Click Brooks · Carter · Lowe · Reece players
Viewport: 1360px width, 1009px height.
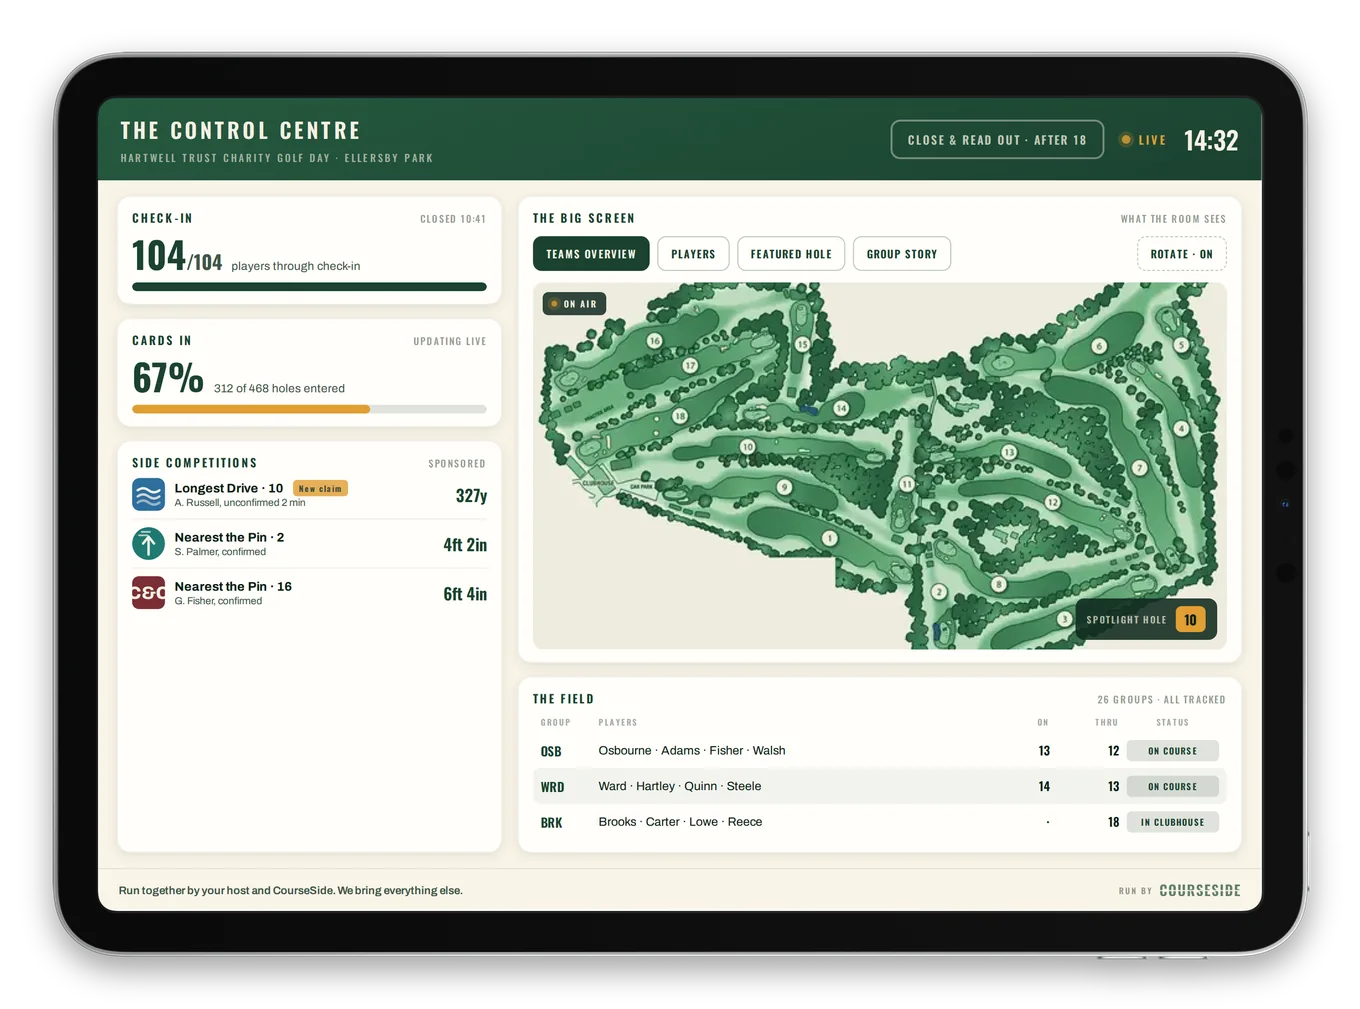[x=680, y=822]
